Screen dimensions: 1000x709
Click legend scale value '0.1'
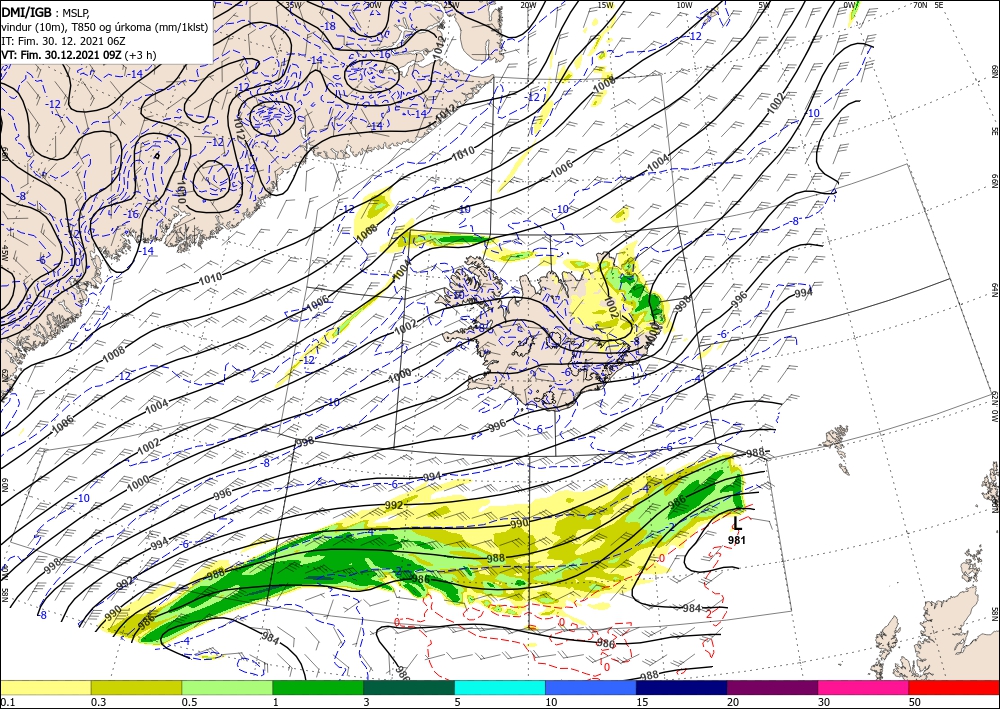pyautogui.click(x=7, y=702)
